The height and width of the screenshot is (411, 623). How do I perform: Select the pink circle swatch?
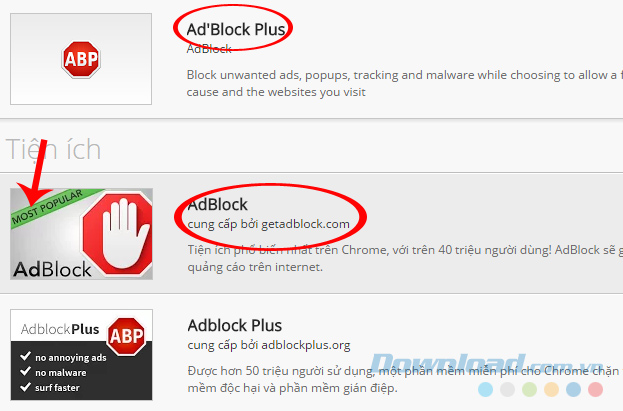coord(595,390)
